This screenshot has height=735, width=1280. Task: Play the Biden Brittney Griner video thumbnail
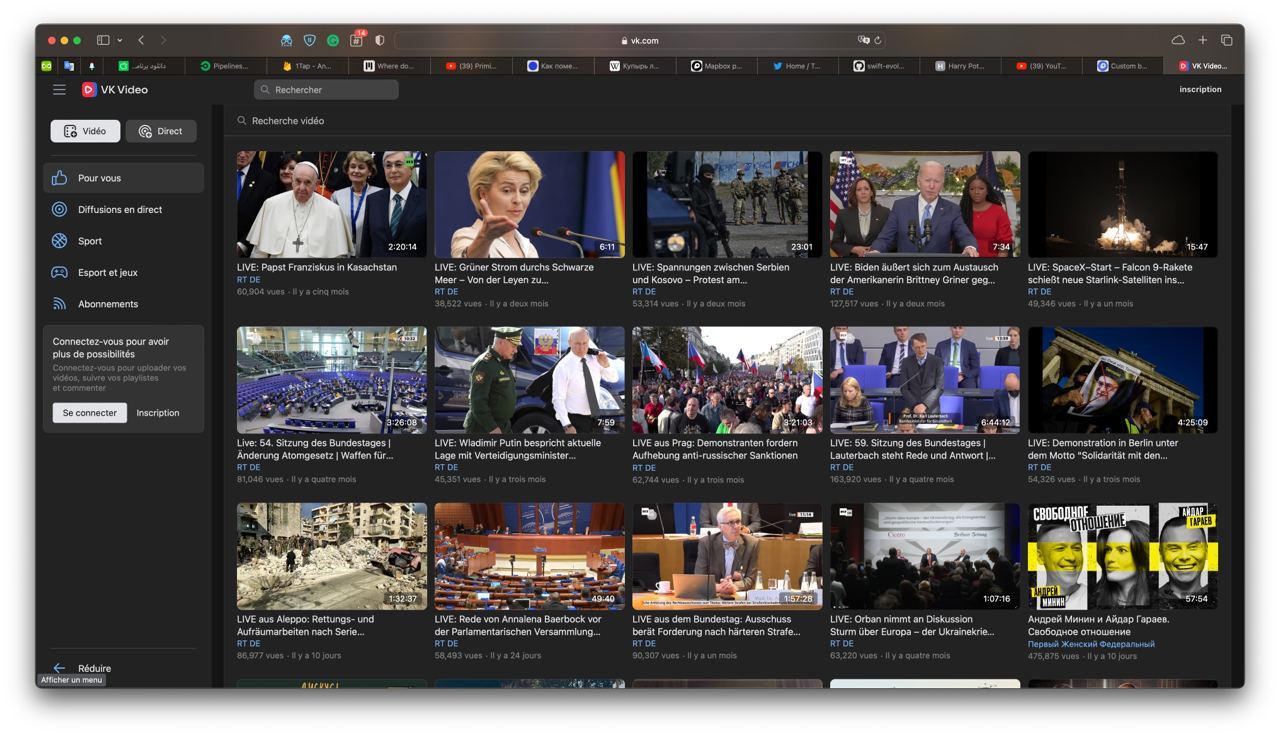925,205
